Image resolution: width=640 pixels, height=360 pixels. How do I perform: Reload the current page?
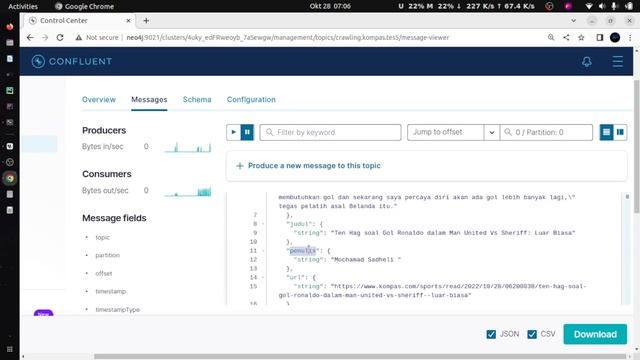click(x=60, y=38)
